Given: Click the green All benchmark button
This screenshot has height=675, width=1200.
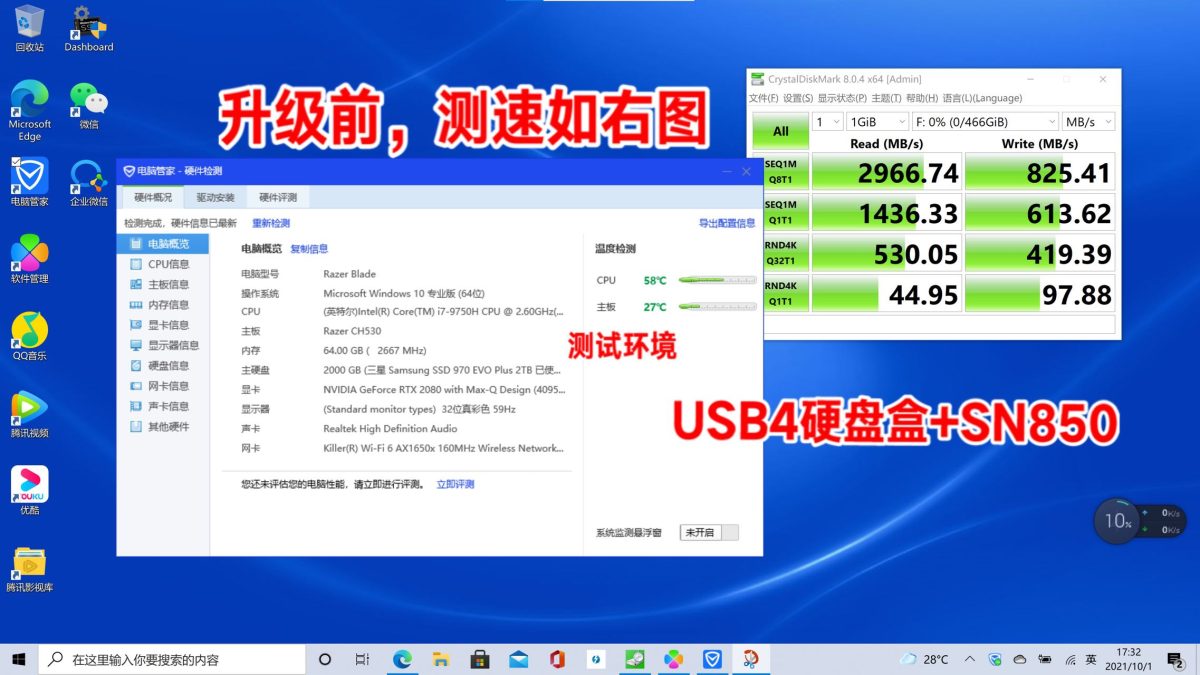Looking at the screenshot, I should click(x=780, y=131).
